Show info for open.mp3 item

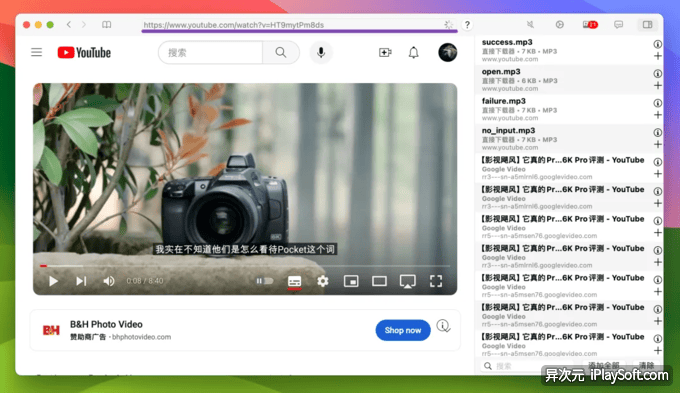pos(658,73)
